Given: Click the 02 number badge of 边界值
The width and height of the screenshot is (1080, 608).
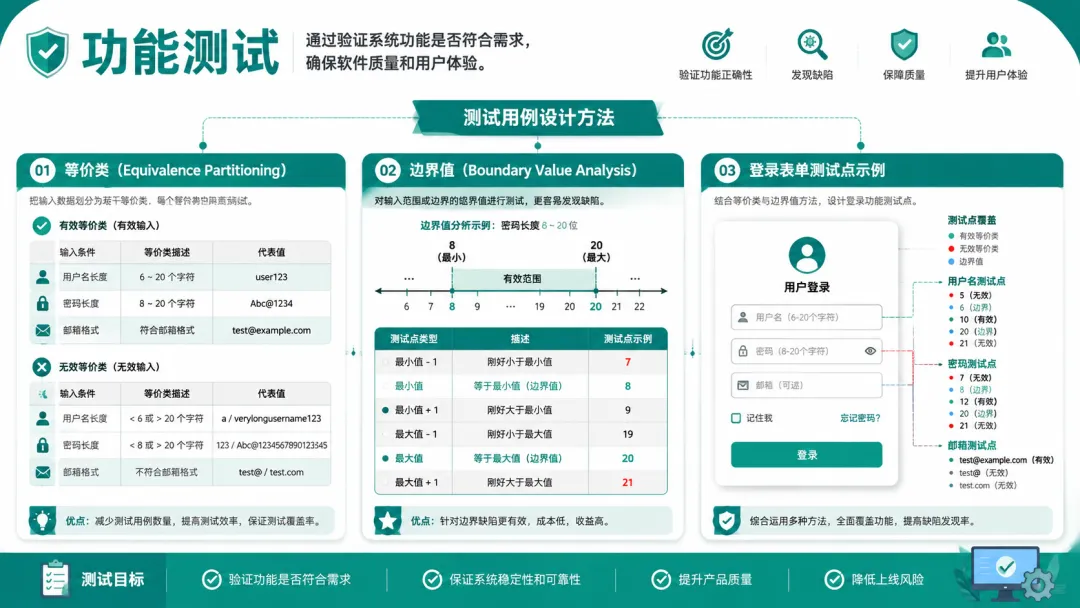Looking at the screenshot, I should pyautogui.click(x=388, y=170).
